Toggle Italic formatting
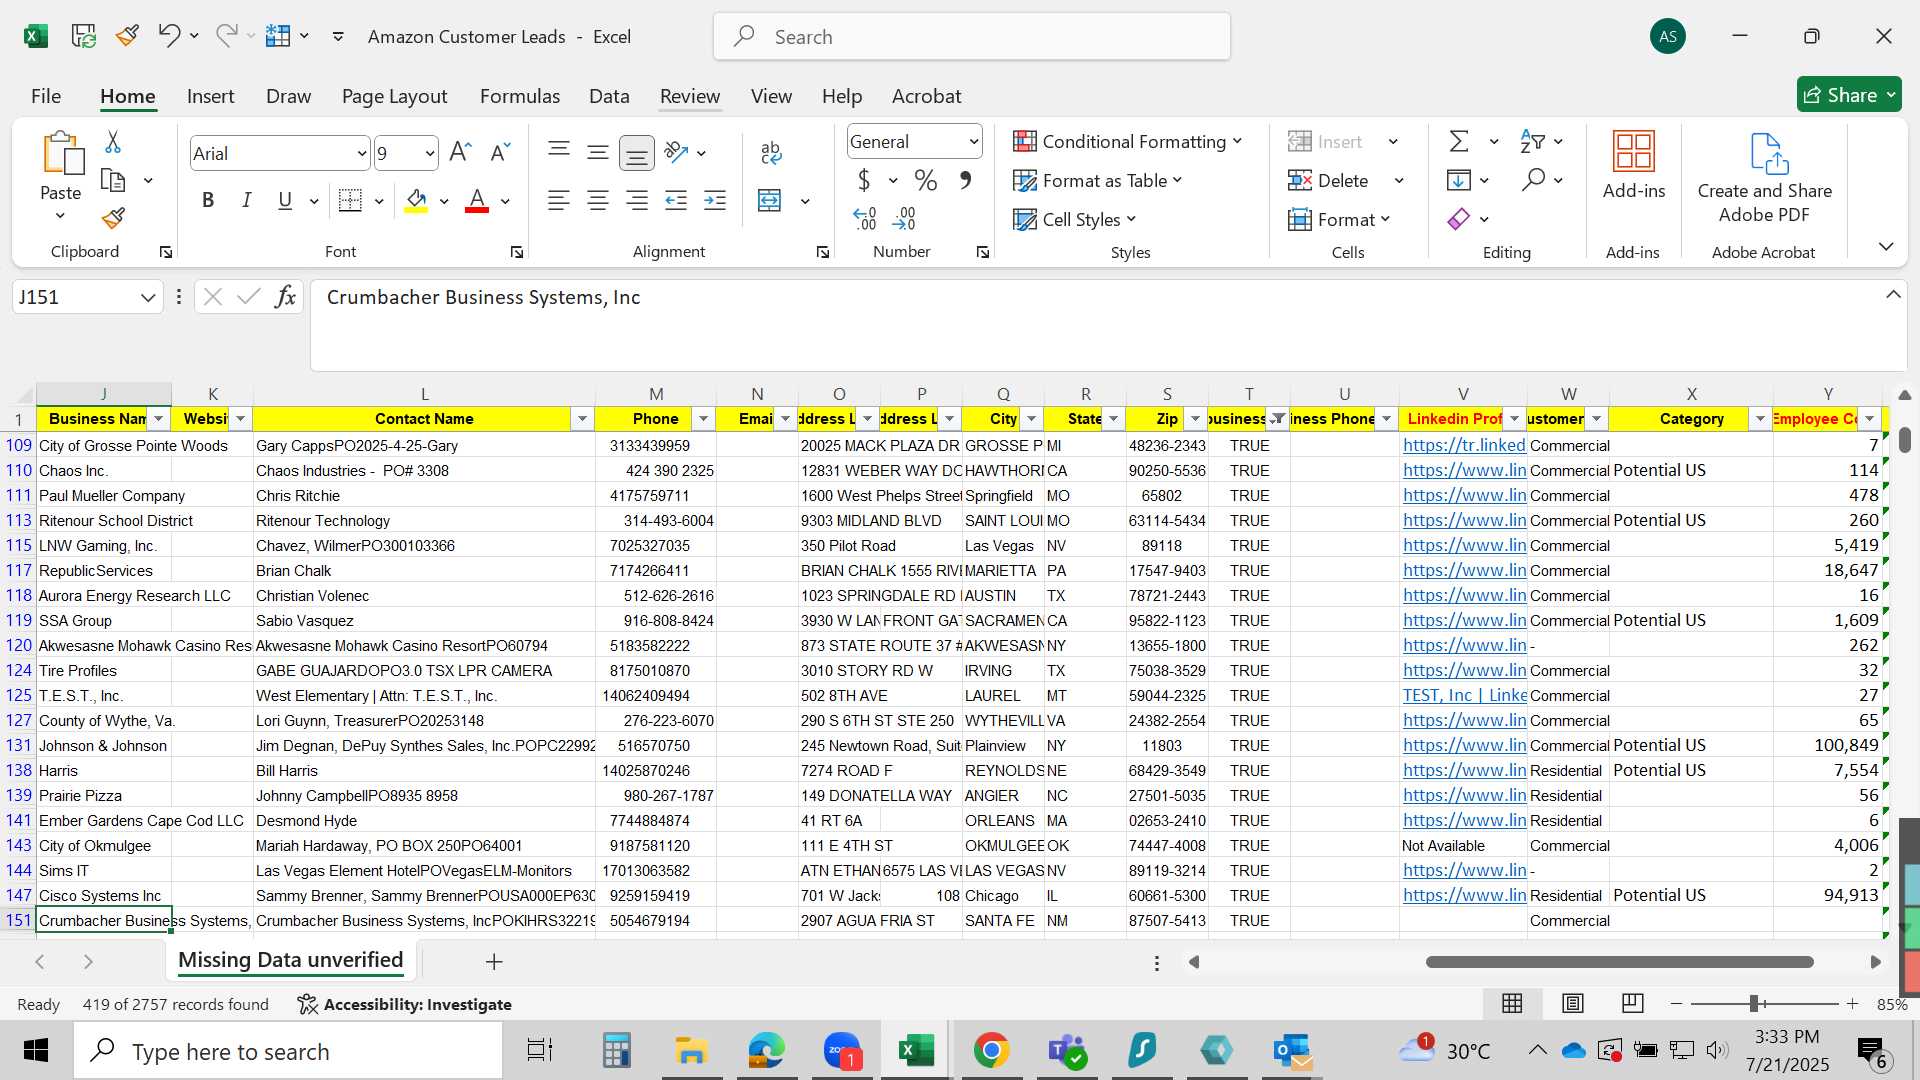Screen dimensions: 1920x1080 (x=246, y=201)
